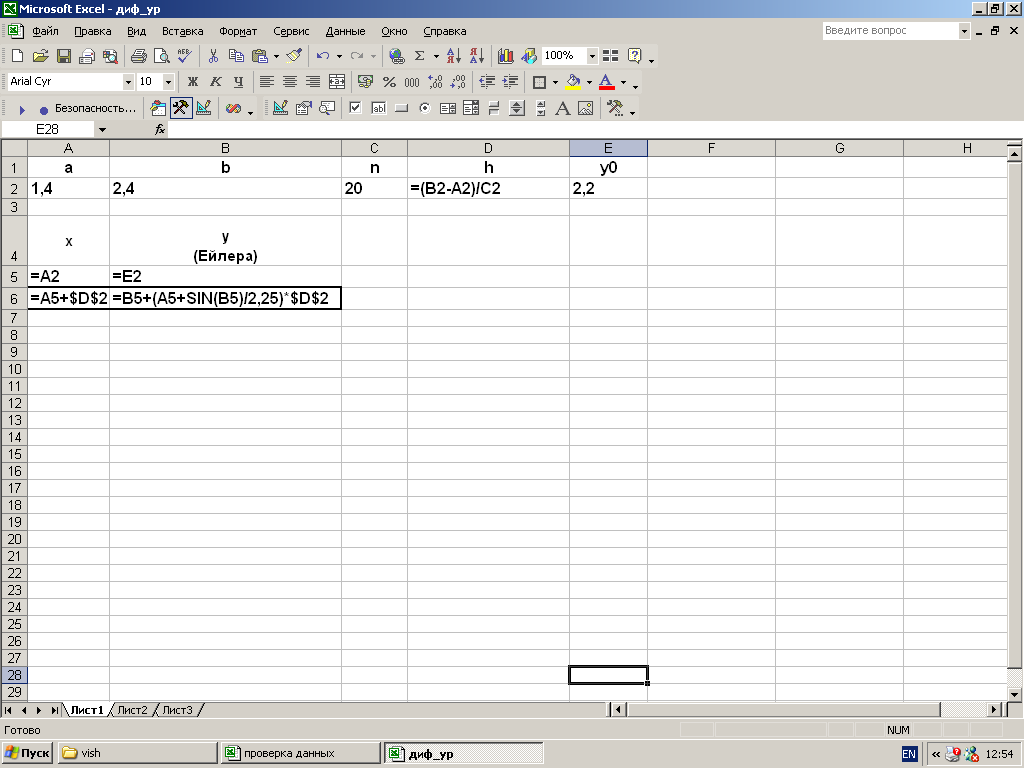The image size is (1024, 768).
Task: Click the Пуск Start button
Action: [x=28, y=753]
